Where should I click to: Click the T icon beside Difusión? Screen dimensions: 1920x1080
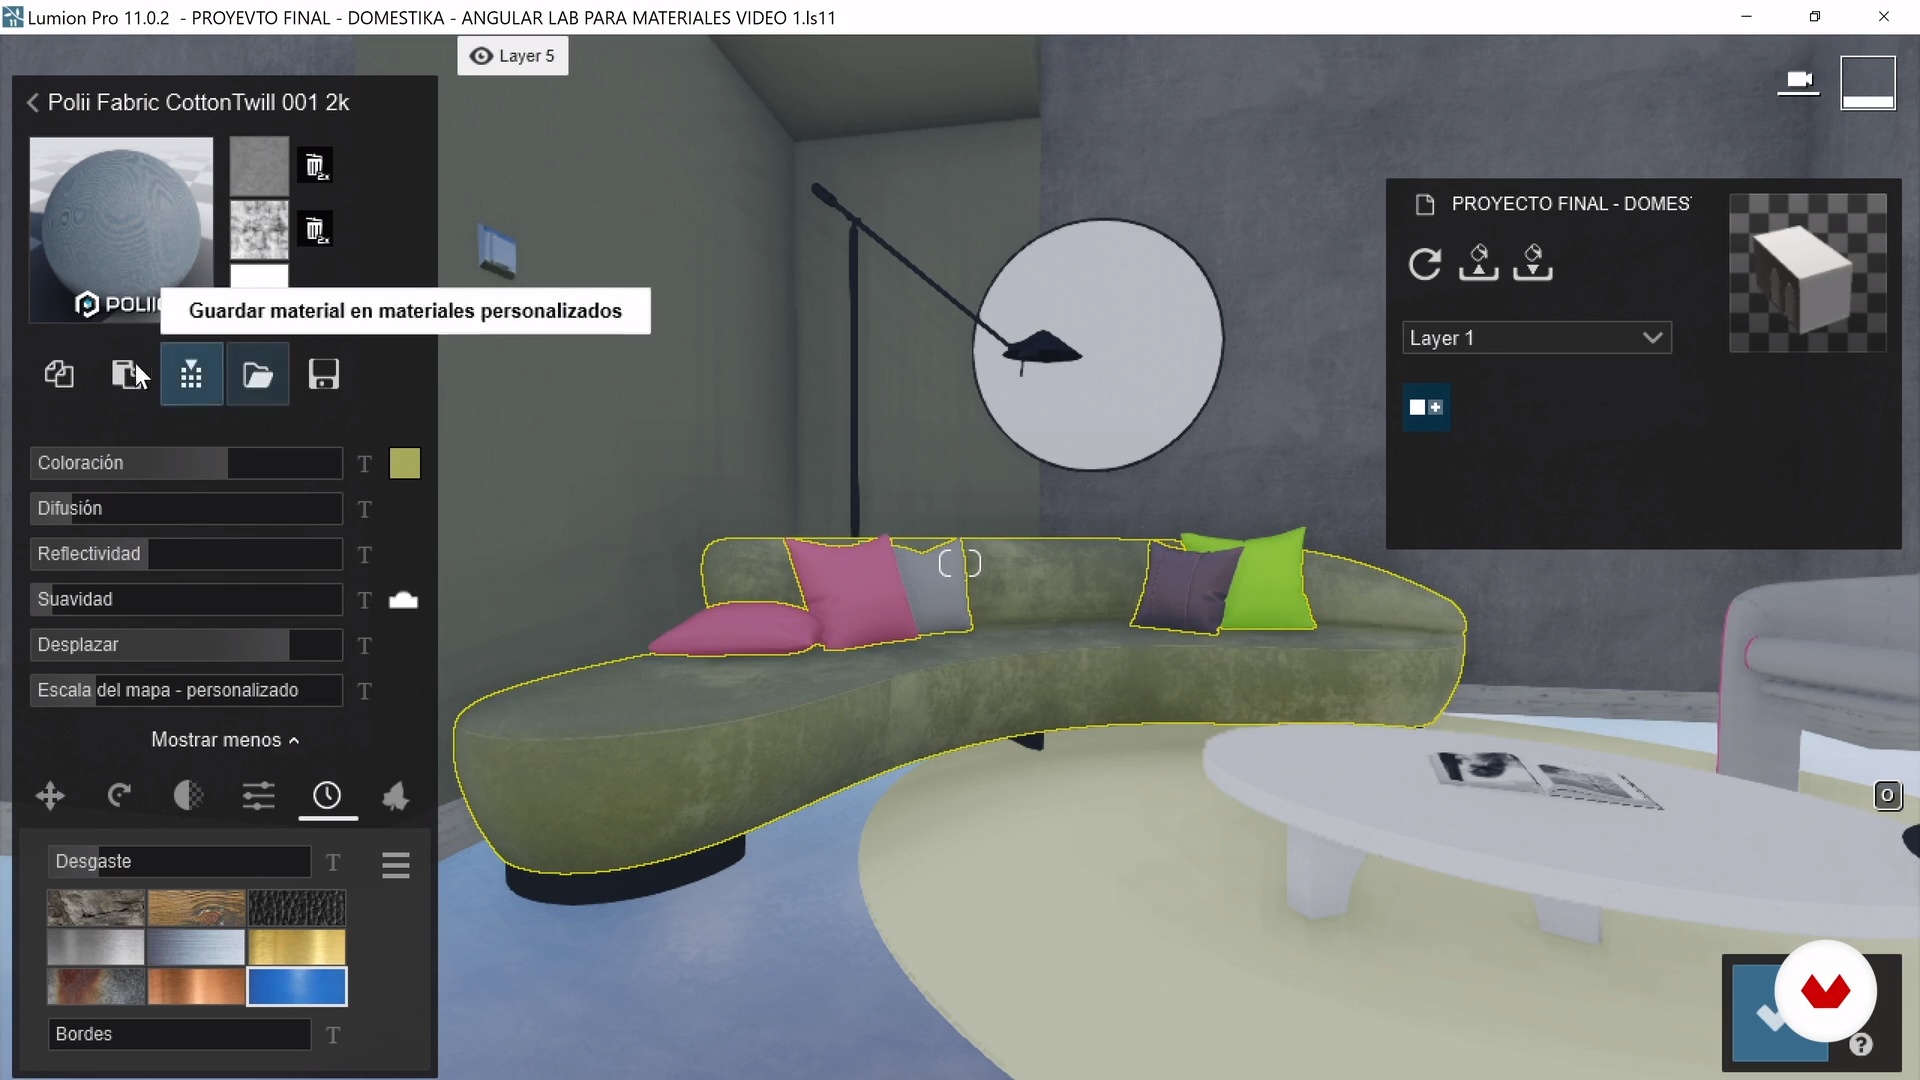365,510
